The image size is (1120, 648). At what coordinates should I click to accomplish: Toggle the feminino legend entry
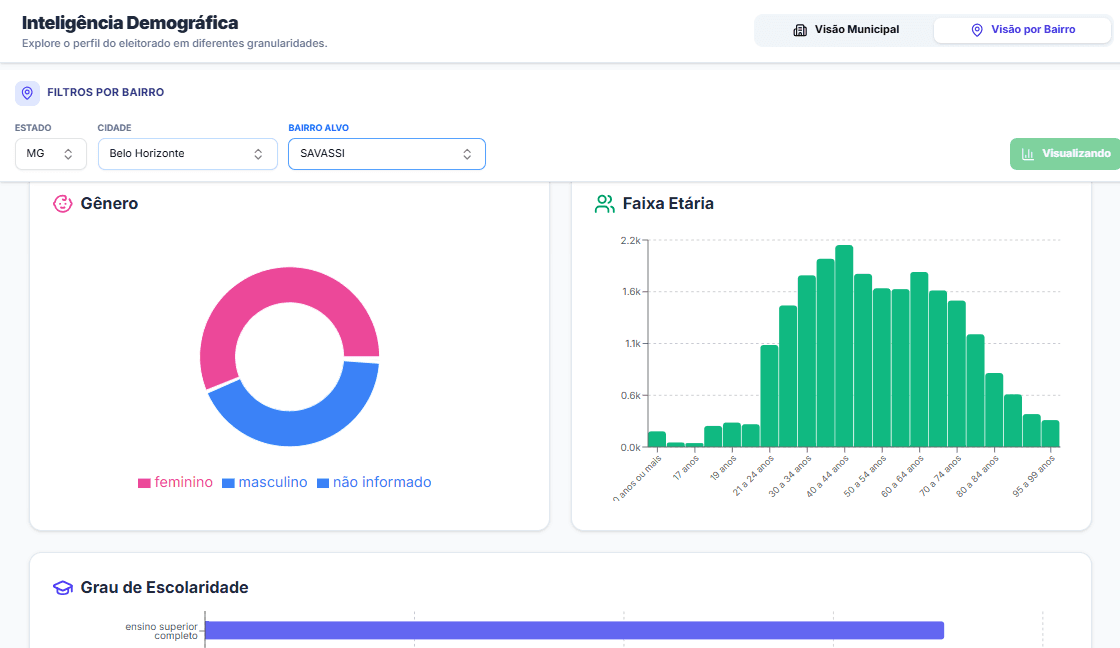coord(175,483)
